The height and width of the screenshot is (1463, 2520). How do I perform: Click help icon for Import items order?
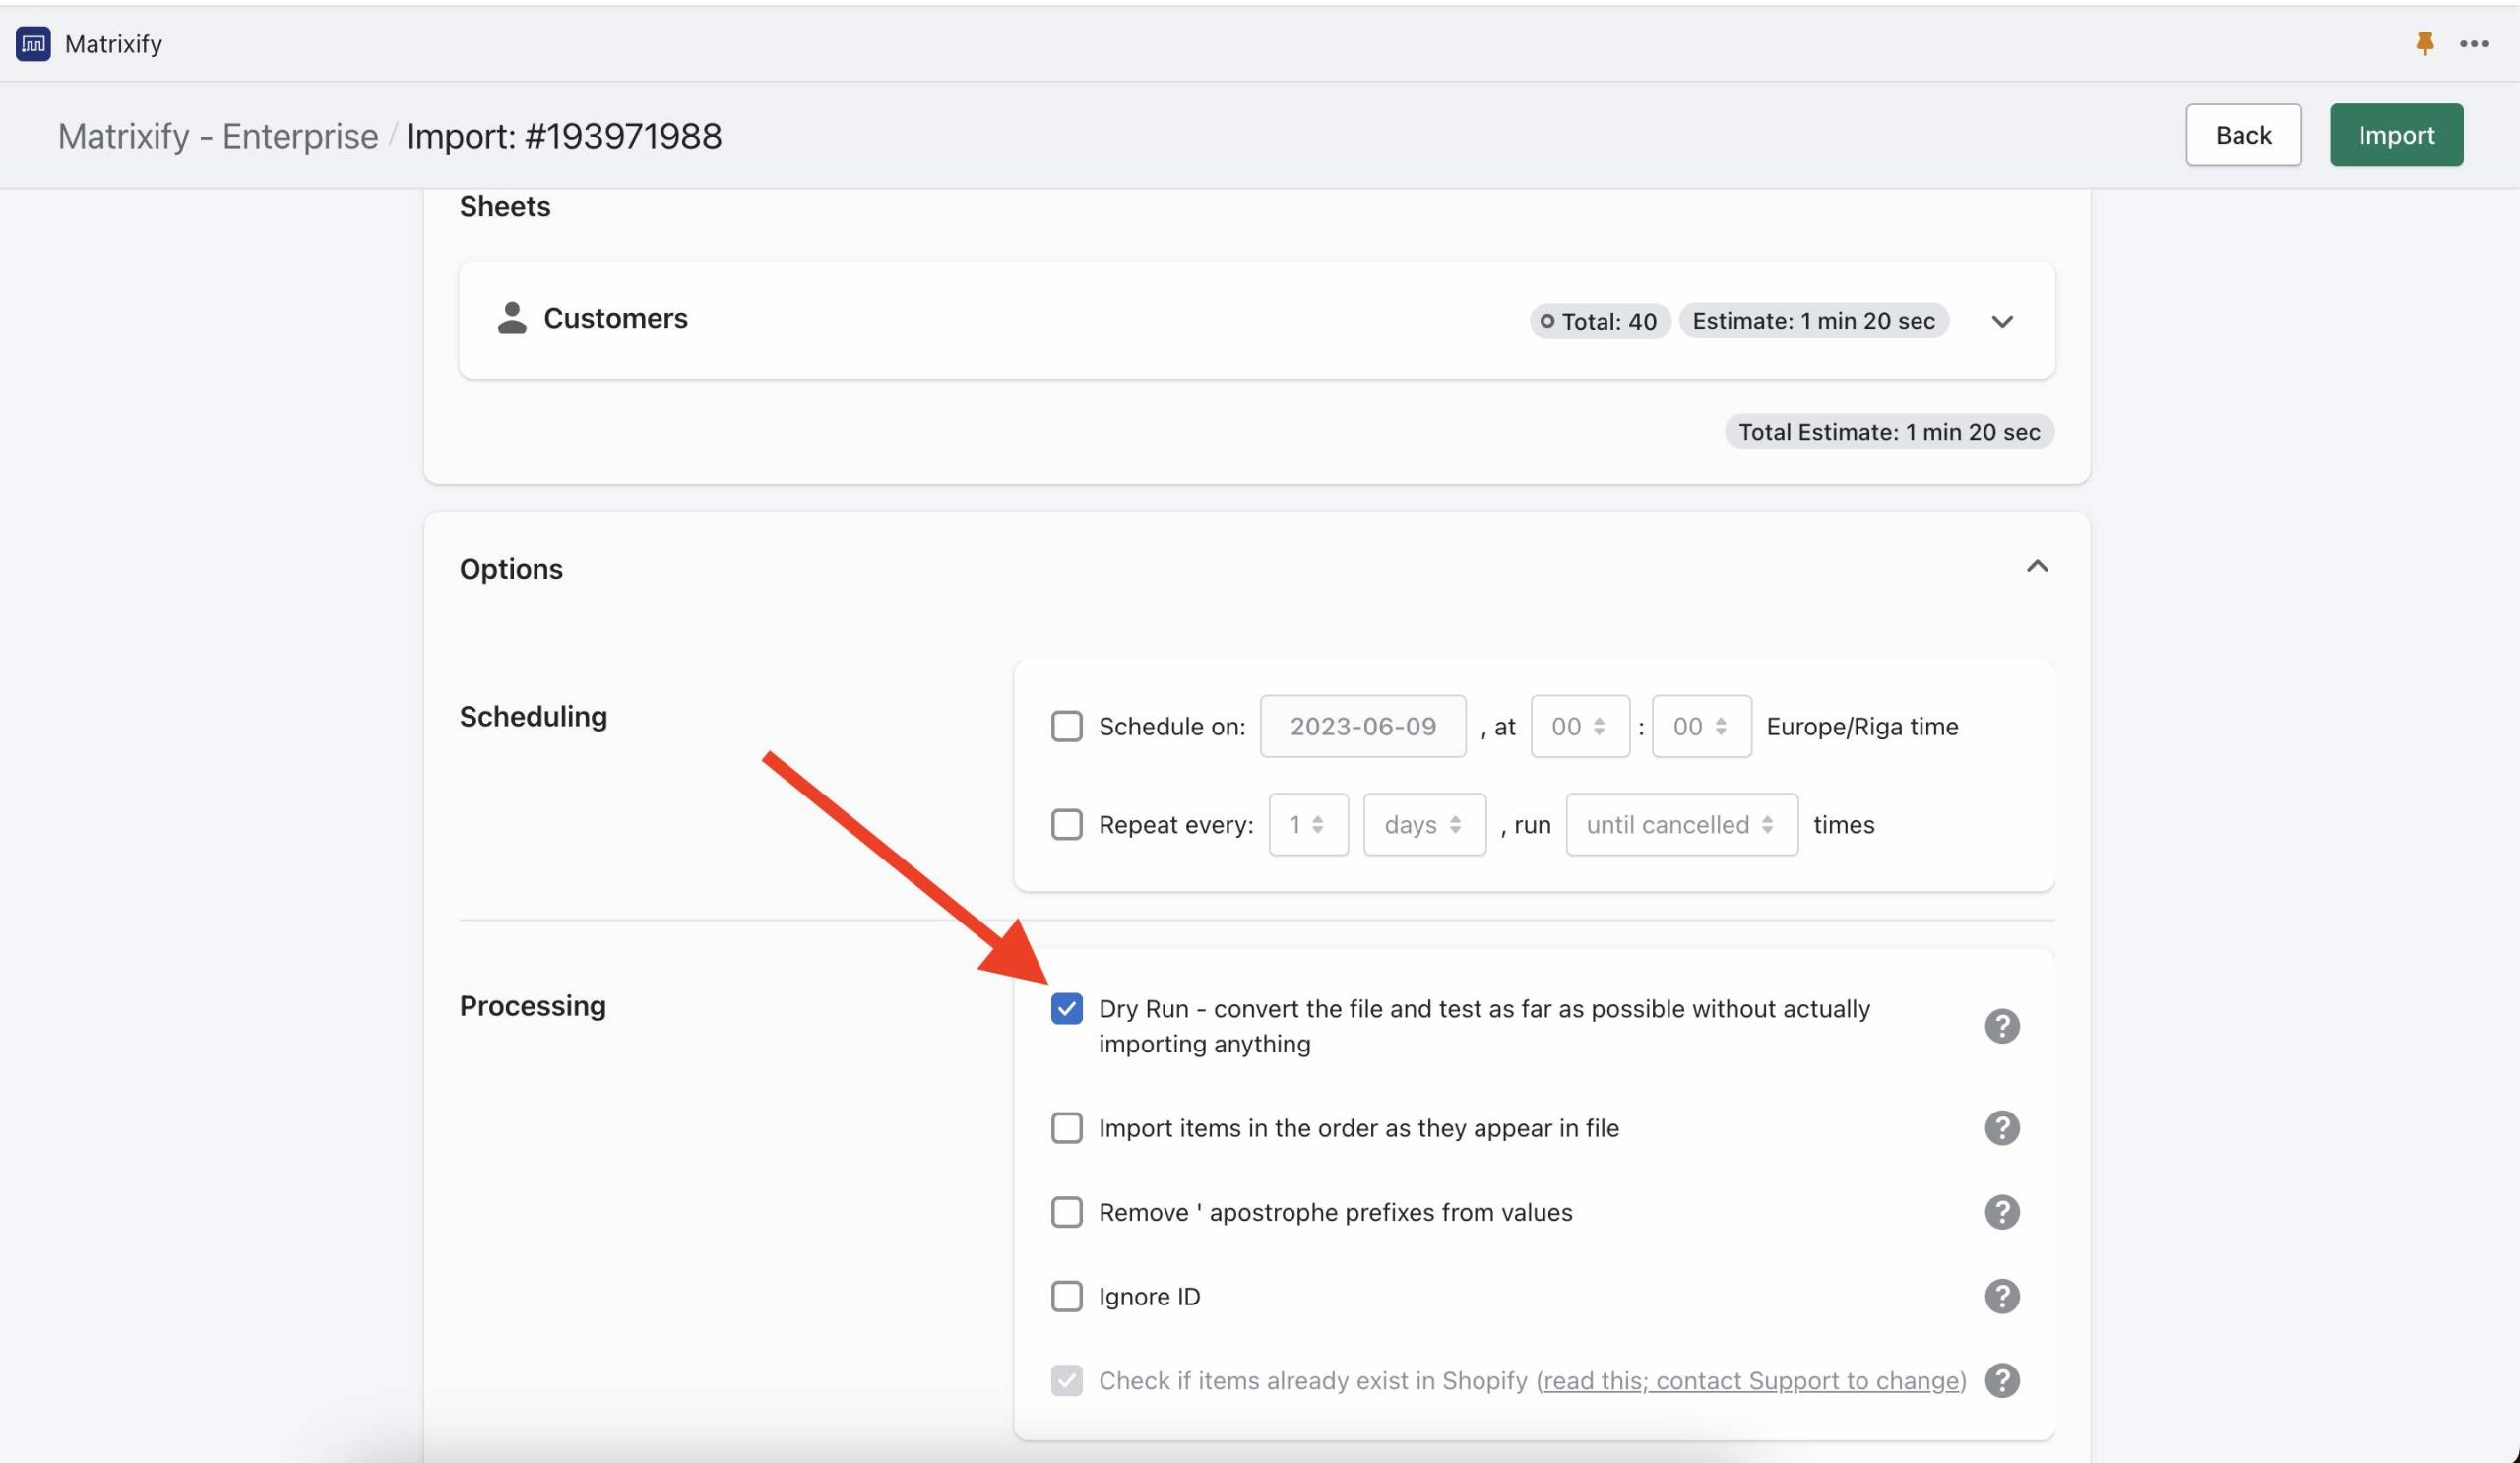[2001, 1128]
